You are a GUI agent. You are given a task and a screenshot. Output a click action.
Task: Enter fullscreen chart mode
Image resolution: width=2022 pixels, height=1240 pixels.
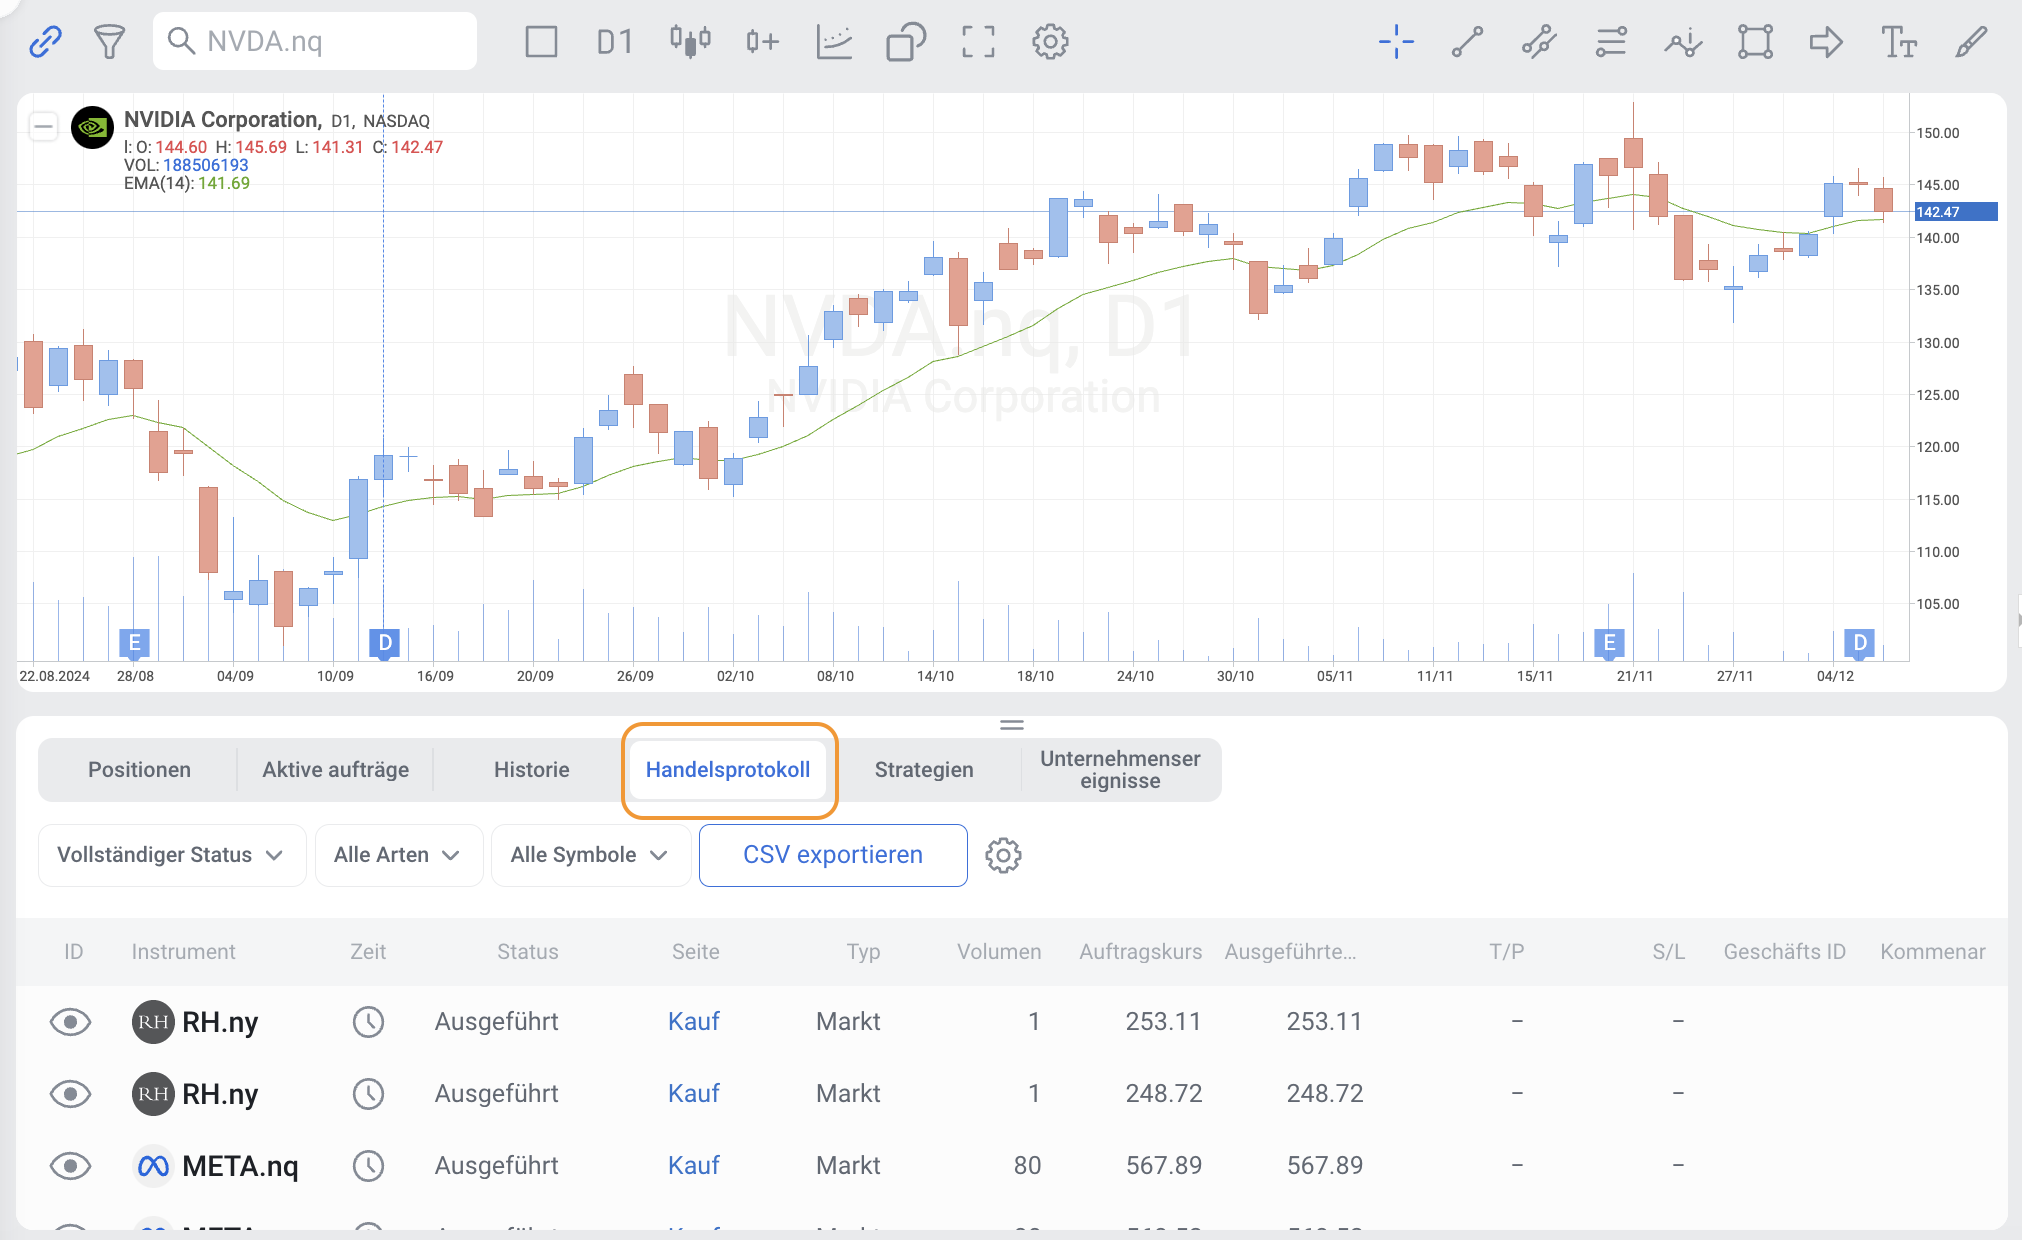(978, 41)
